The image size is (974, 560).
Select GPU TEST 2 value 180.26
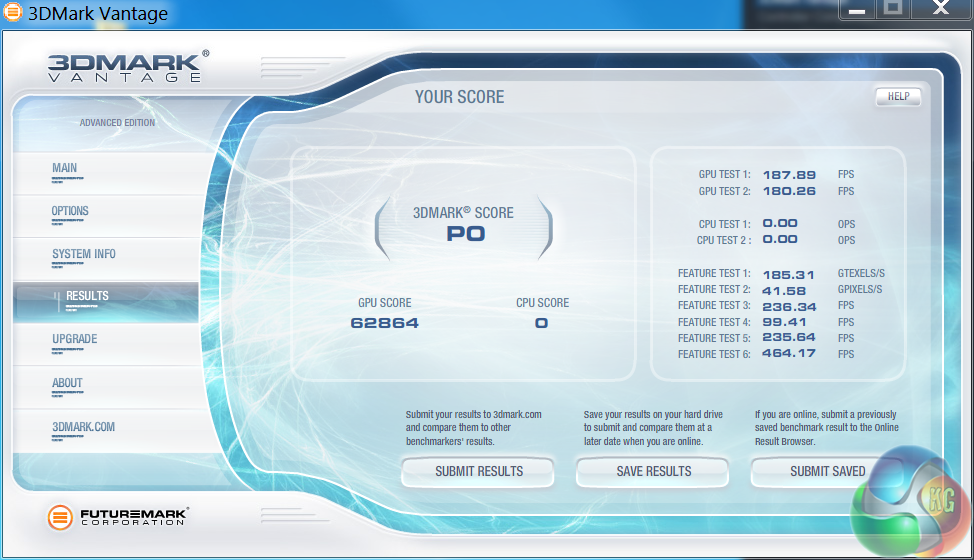pyautogui.click(x=789, y=191)
